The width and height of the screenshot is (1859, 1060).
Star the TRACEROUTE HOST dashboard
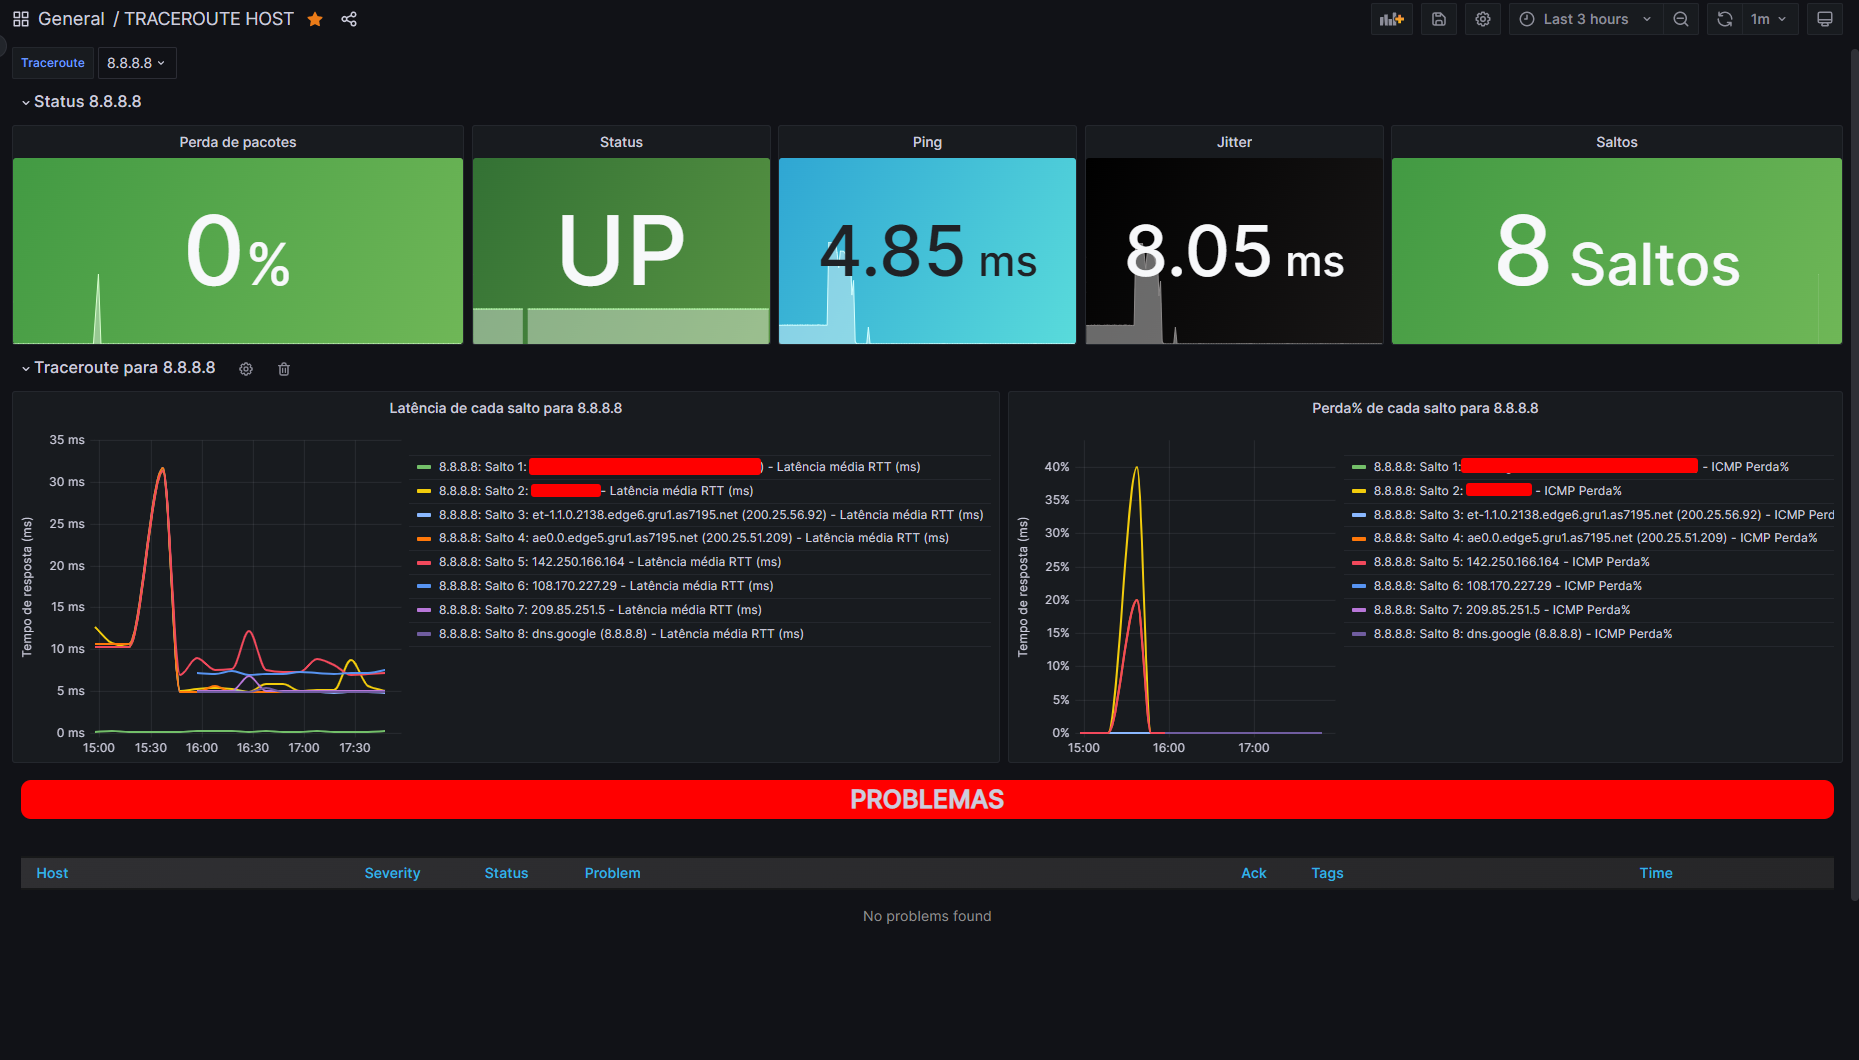coord(315,19)
